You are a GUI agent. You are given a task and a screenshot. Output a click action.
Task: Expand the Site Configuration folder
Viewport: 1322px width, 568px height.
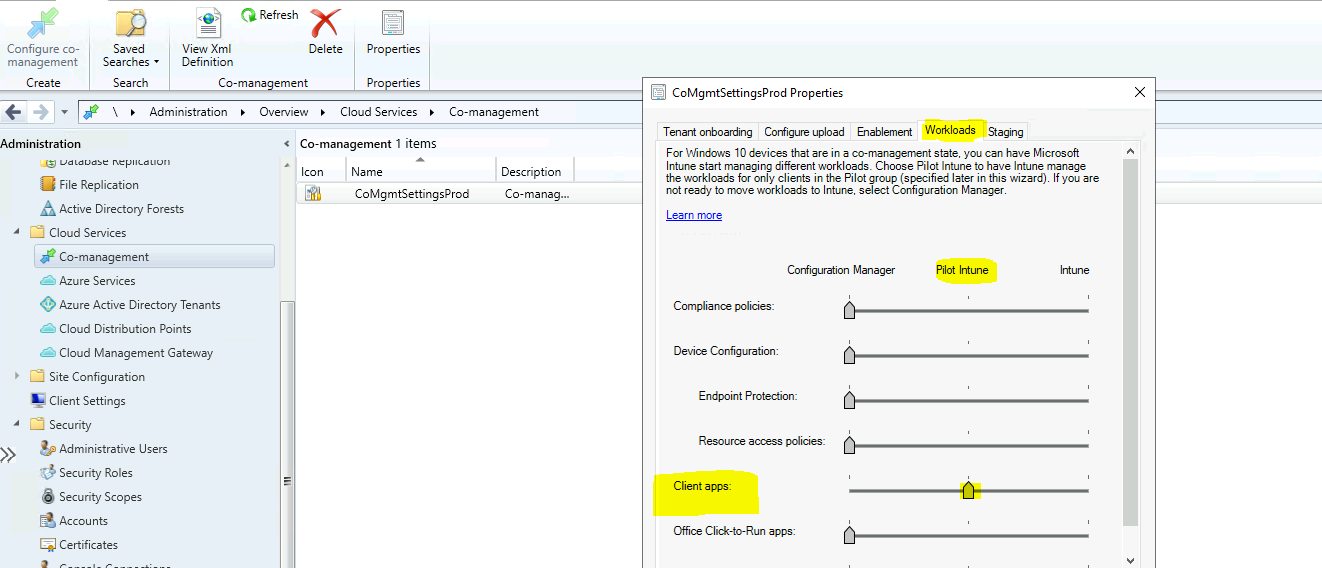click(16, 376)
